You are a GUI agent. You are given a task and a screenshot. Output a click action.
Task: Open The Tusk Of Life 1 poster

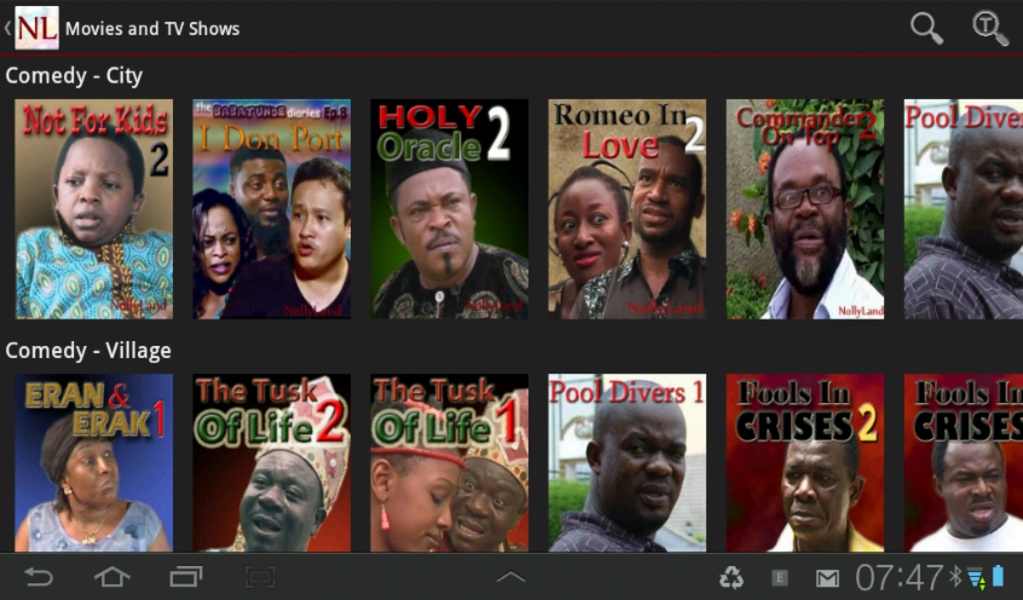[450, 462]
